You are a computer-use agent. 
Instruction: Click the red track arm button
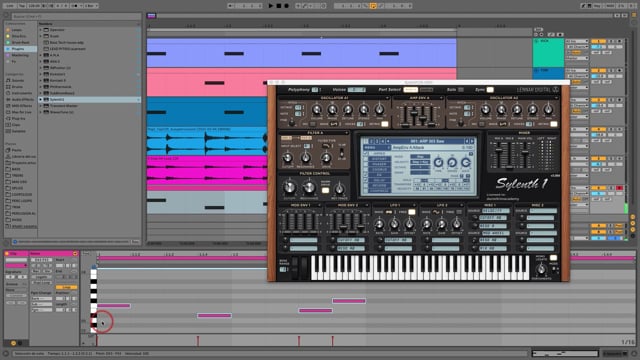click(619, 188)
